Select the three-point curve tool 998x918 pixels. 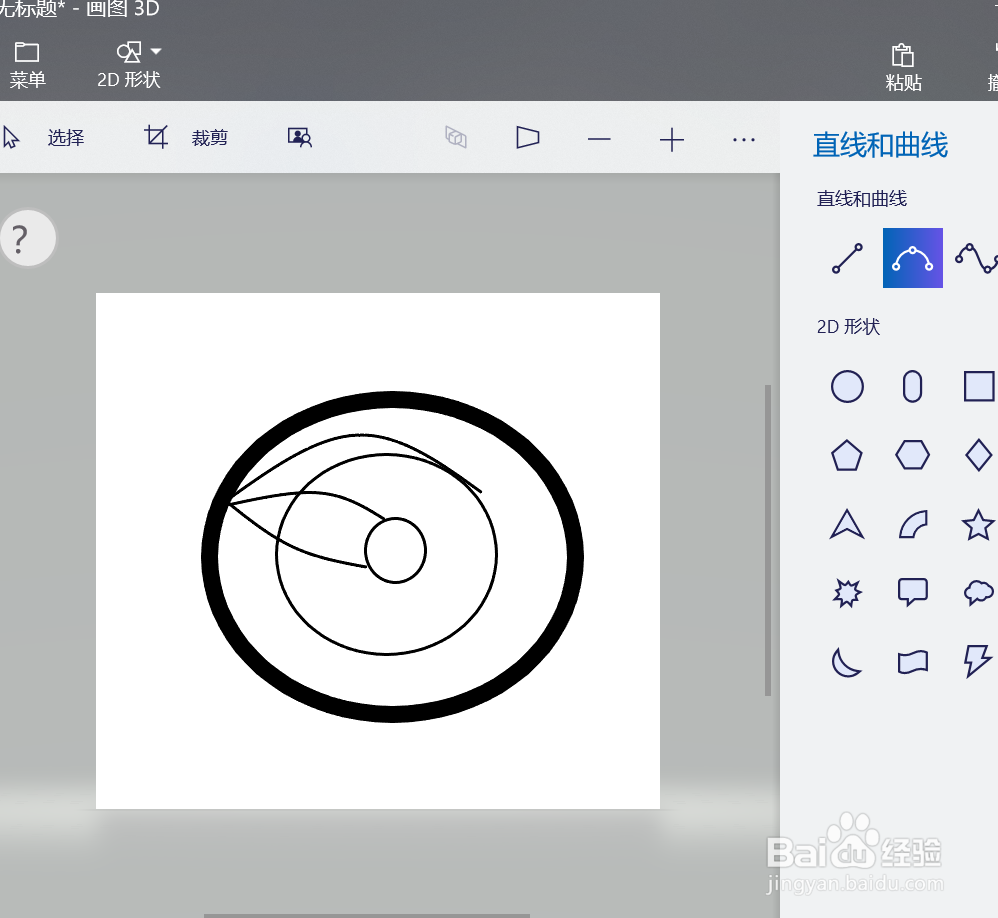click(x=913, y=258)
